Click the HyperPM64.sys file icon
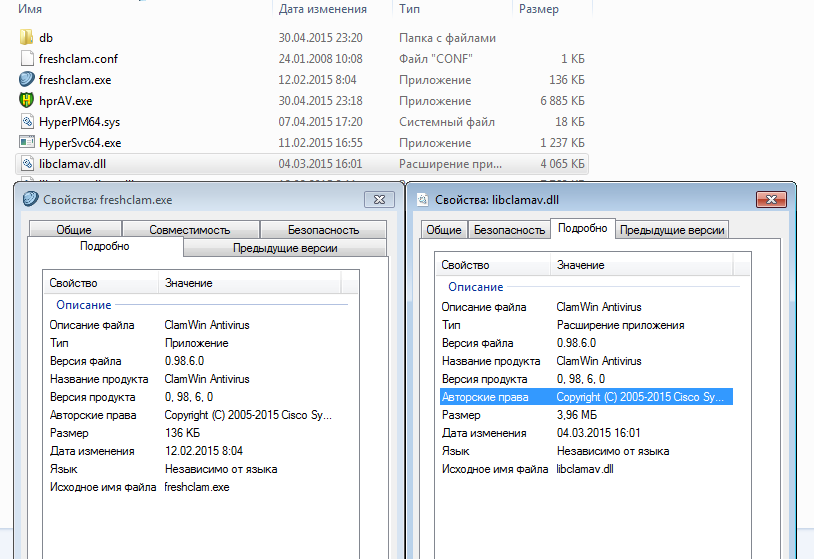Image resolution: width=814 pixels, height=559 pixels. [x=27, y=121]
